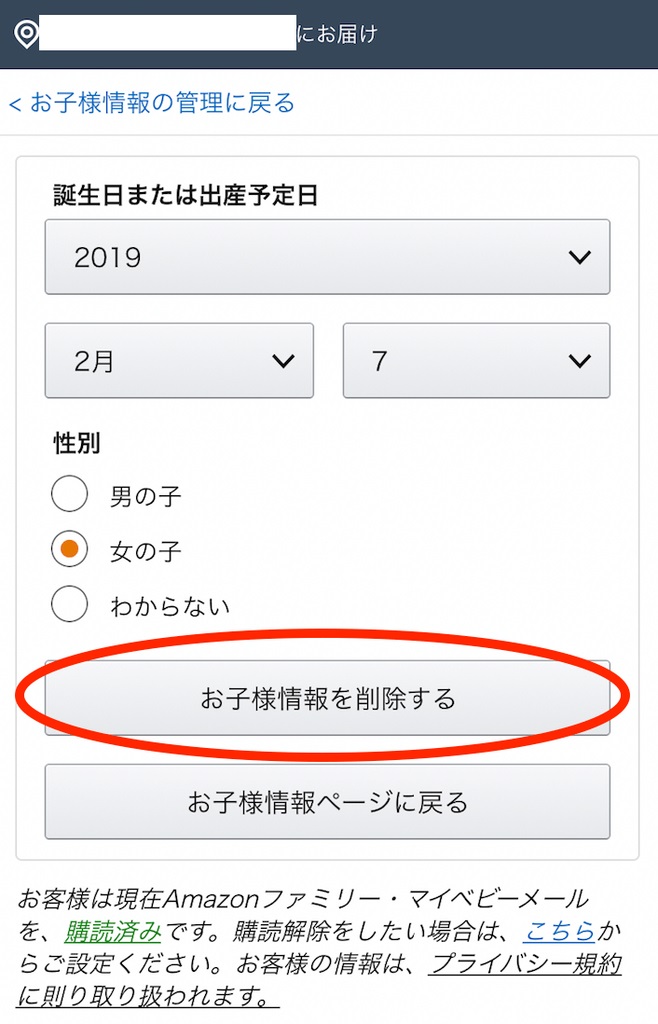
Task: Click the back chevron beside お子様情報の管理に戻る
Action: (15, 104)
